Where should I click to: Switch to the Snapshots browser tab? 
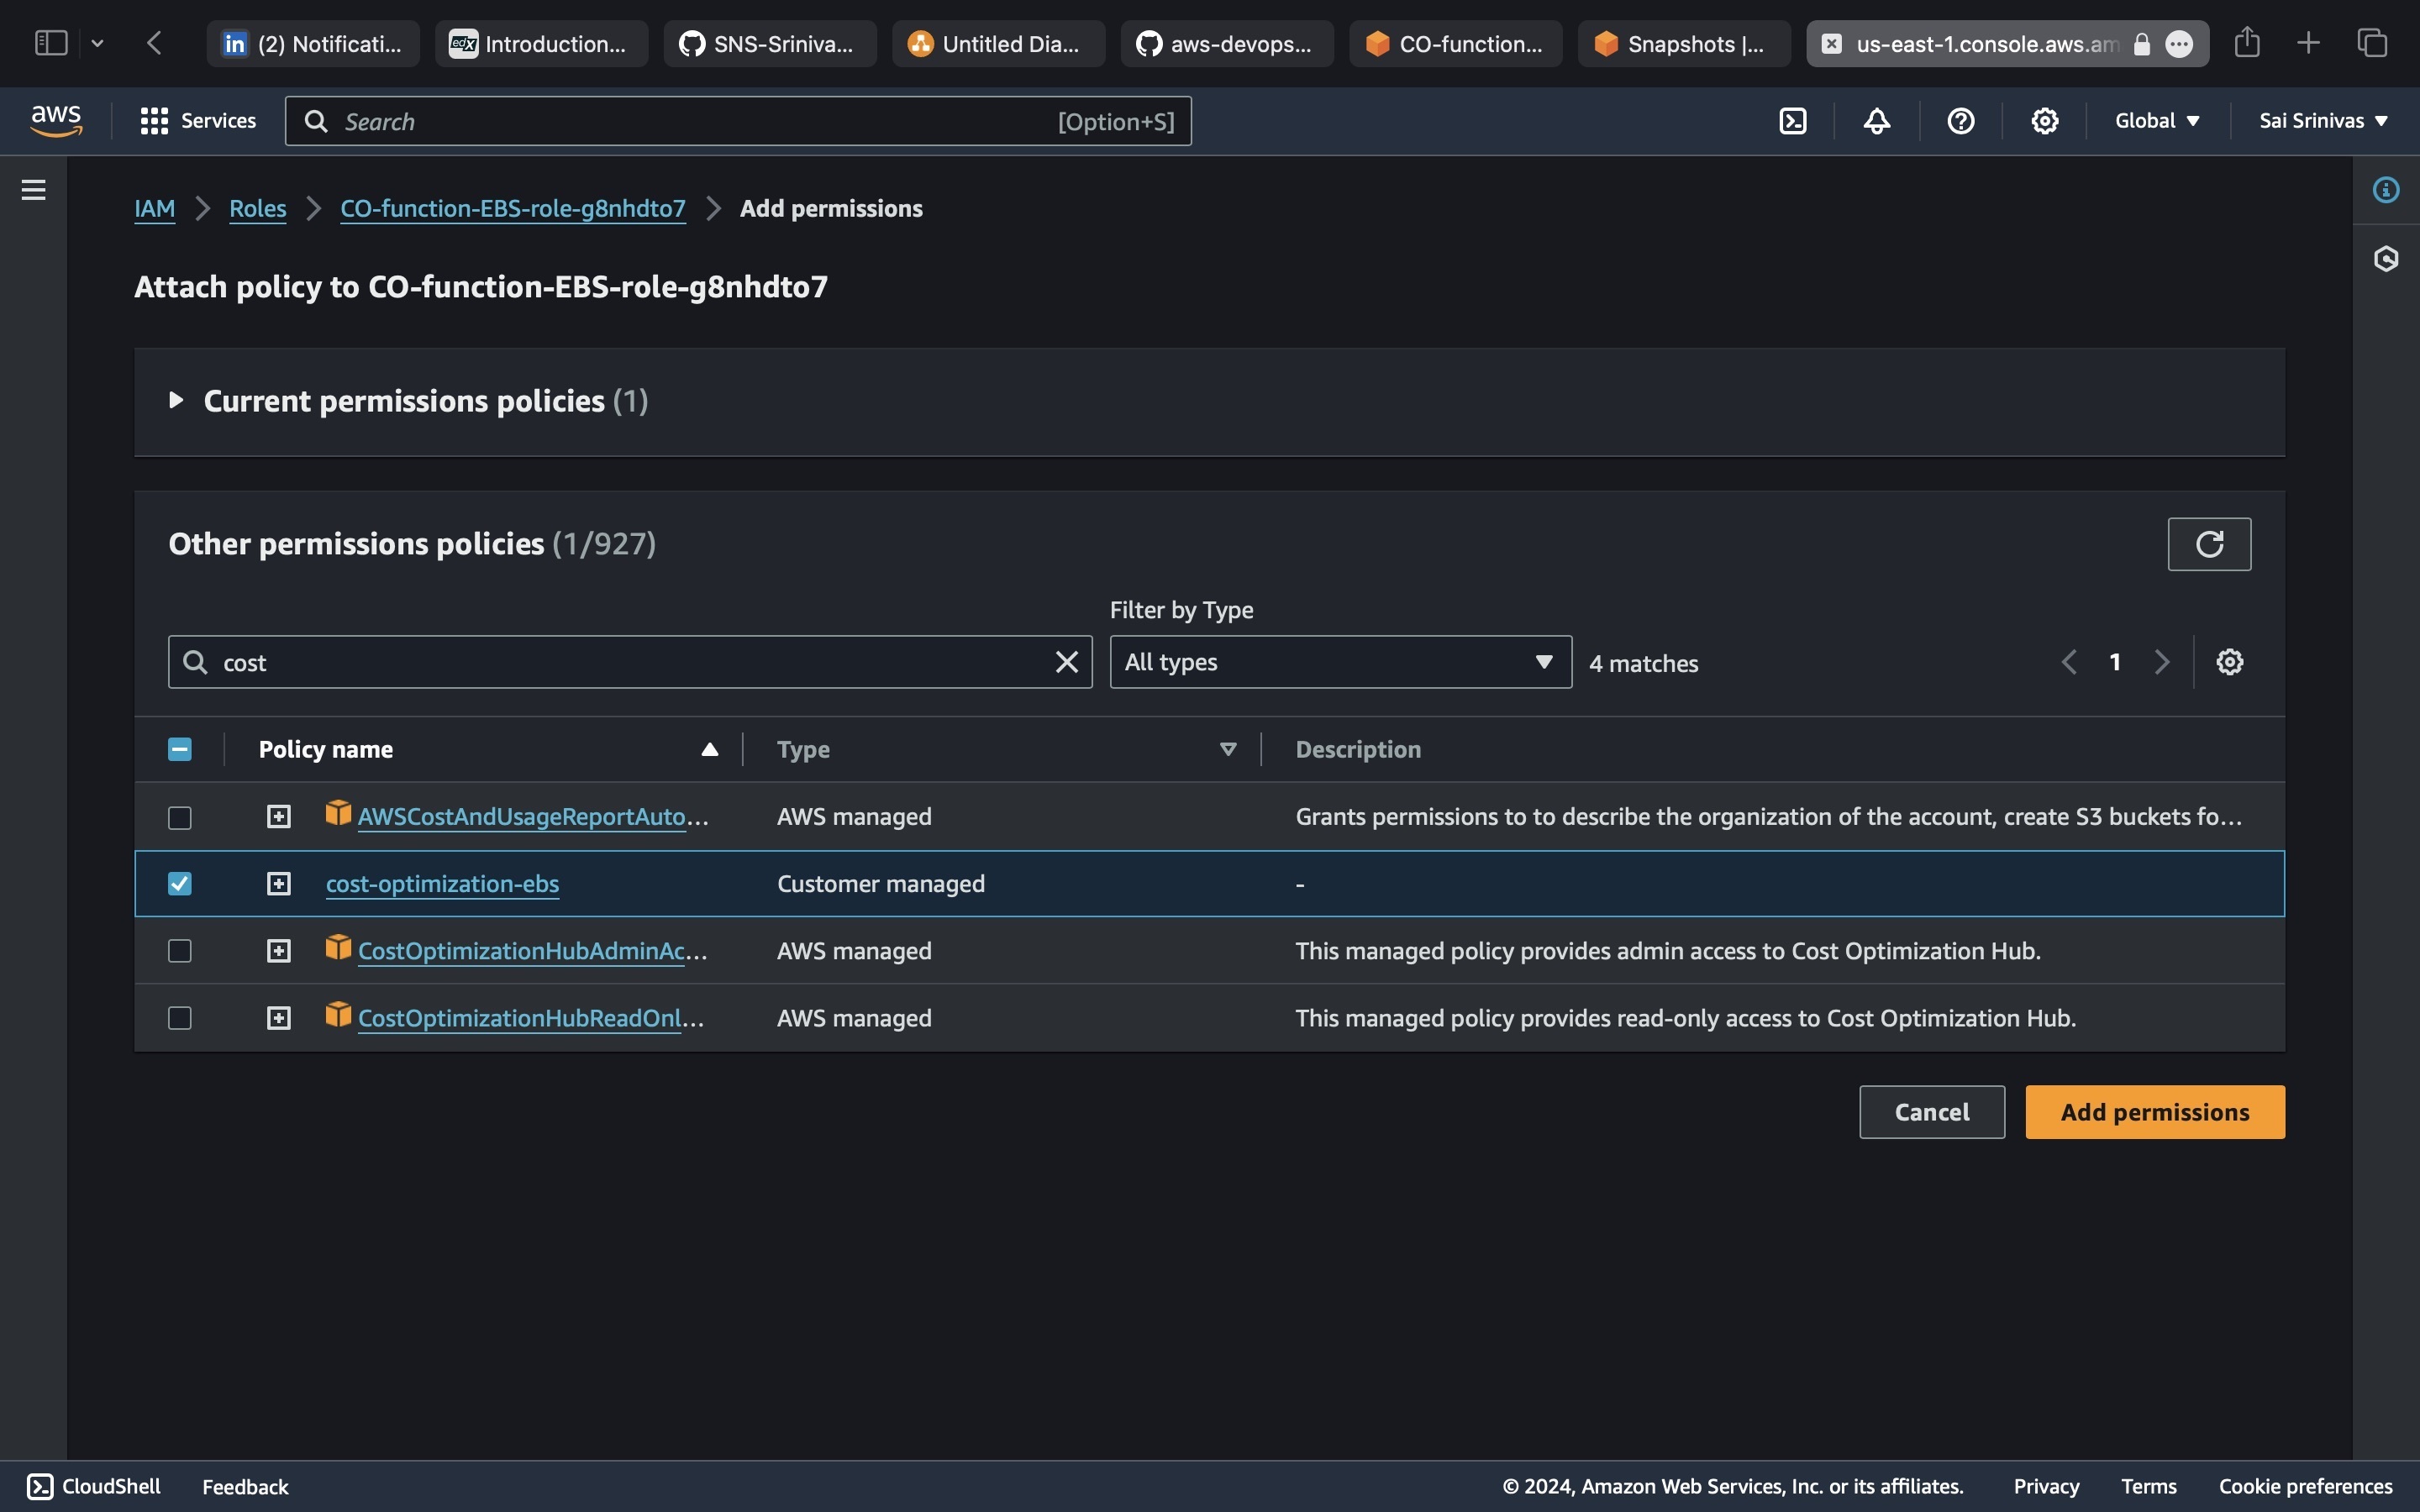1682,43
